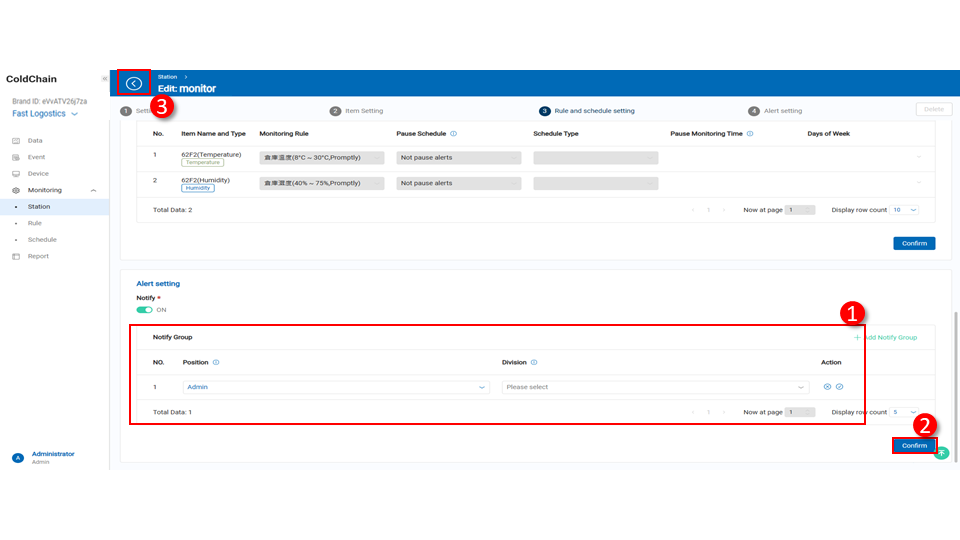Screen dimensions: 960x540
Task: Toggle the Notify switch off
Action: click(x=144, y=310)
